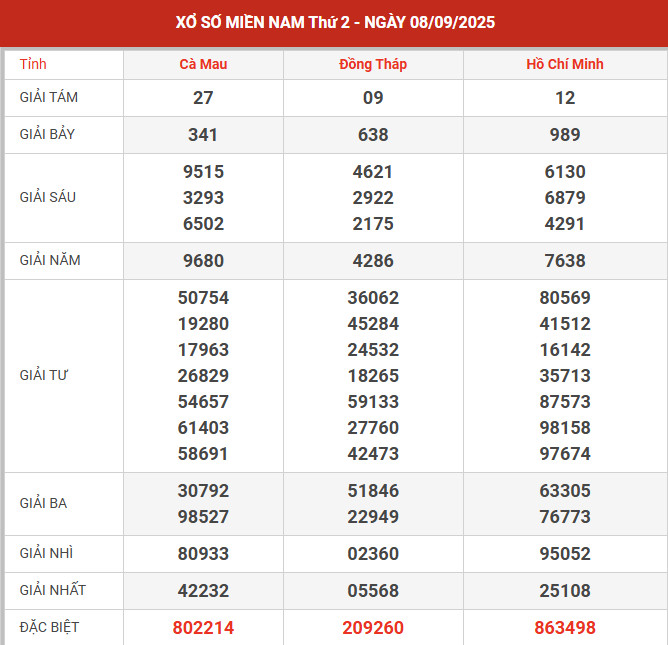668x645 pixels.
Task: Click giải sáu number 6502
Action: (203, 224)
